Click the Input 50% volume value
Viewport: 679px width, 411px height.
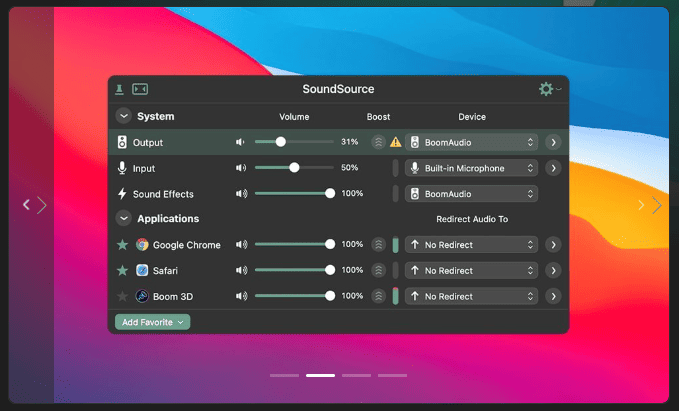tap(349, 168)
